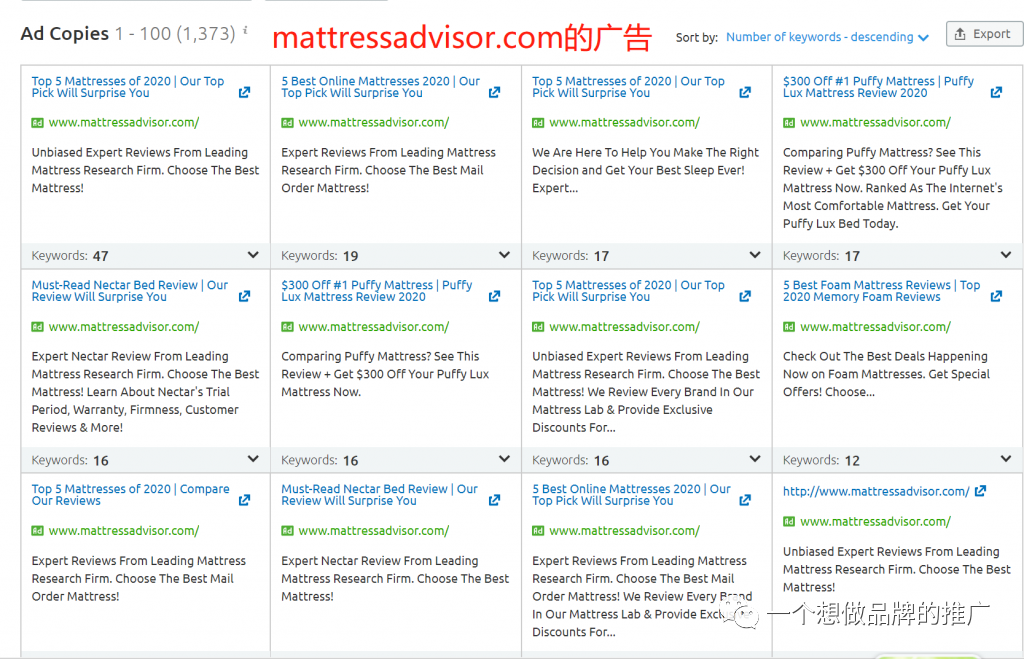Open external link icon on Nectar ad with 16 keywords
The width and height of the screenshot is (1024, 659).
point(244,297)
